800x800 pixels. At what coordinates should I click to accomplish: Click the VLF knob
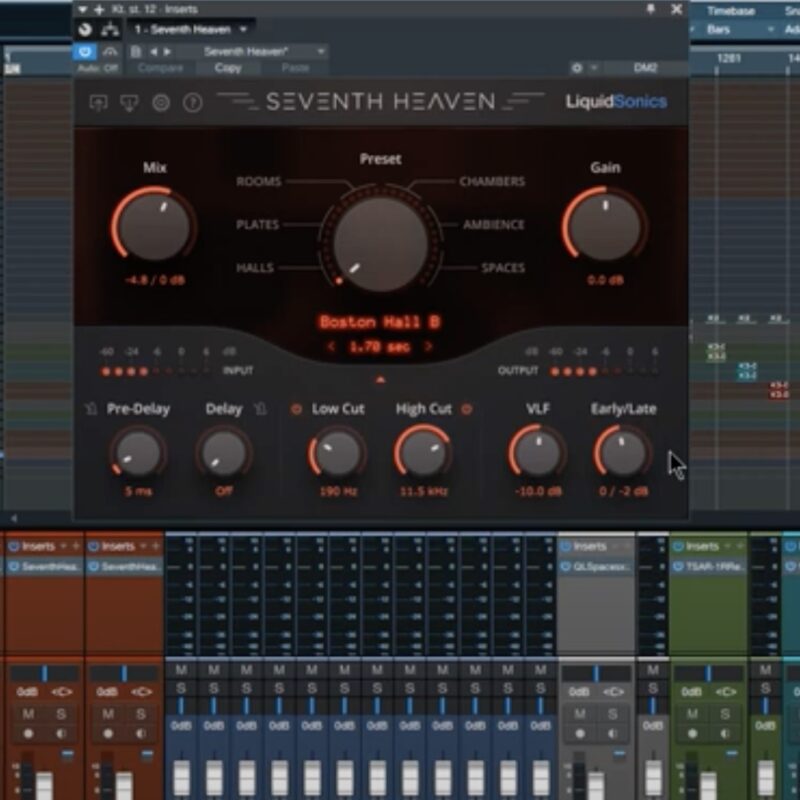point(538,453)
